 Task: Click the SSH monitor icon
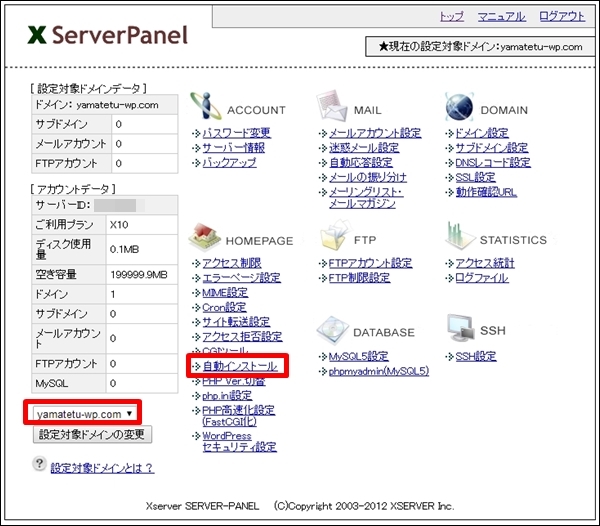tap(461, 328)
